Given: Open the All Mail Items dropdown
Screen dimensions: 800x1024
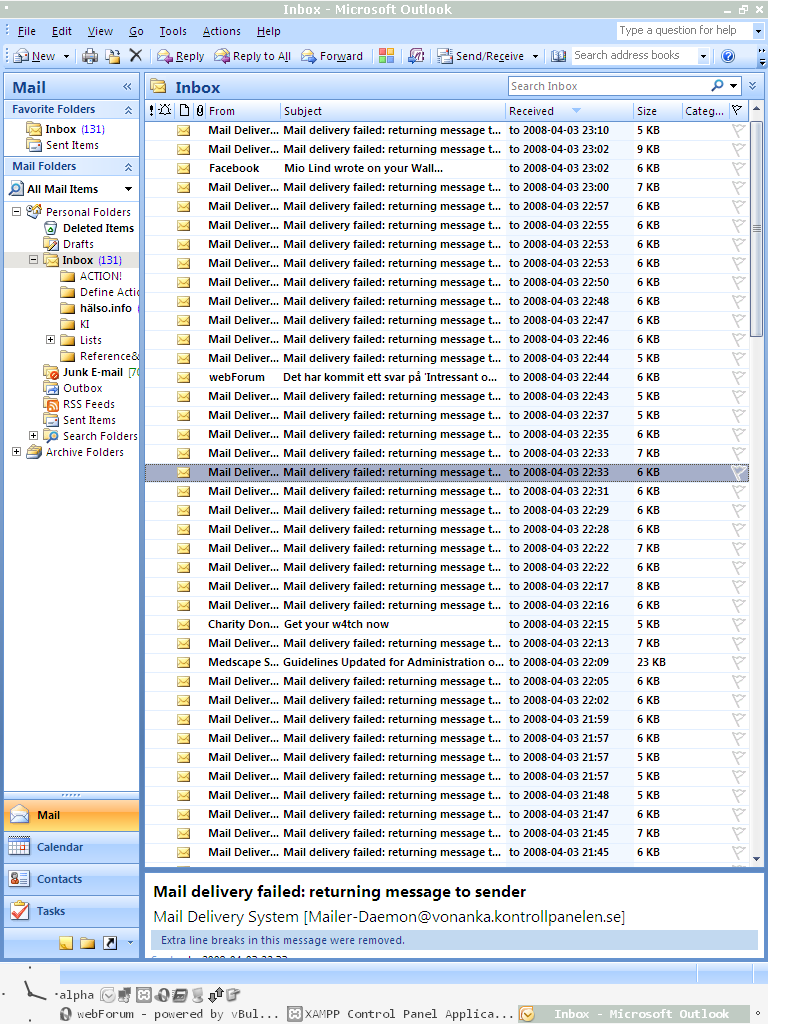Looking at the screenshot, I should [129, 189].
